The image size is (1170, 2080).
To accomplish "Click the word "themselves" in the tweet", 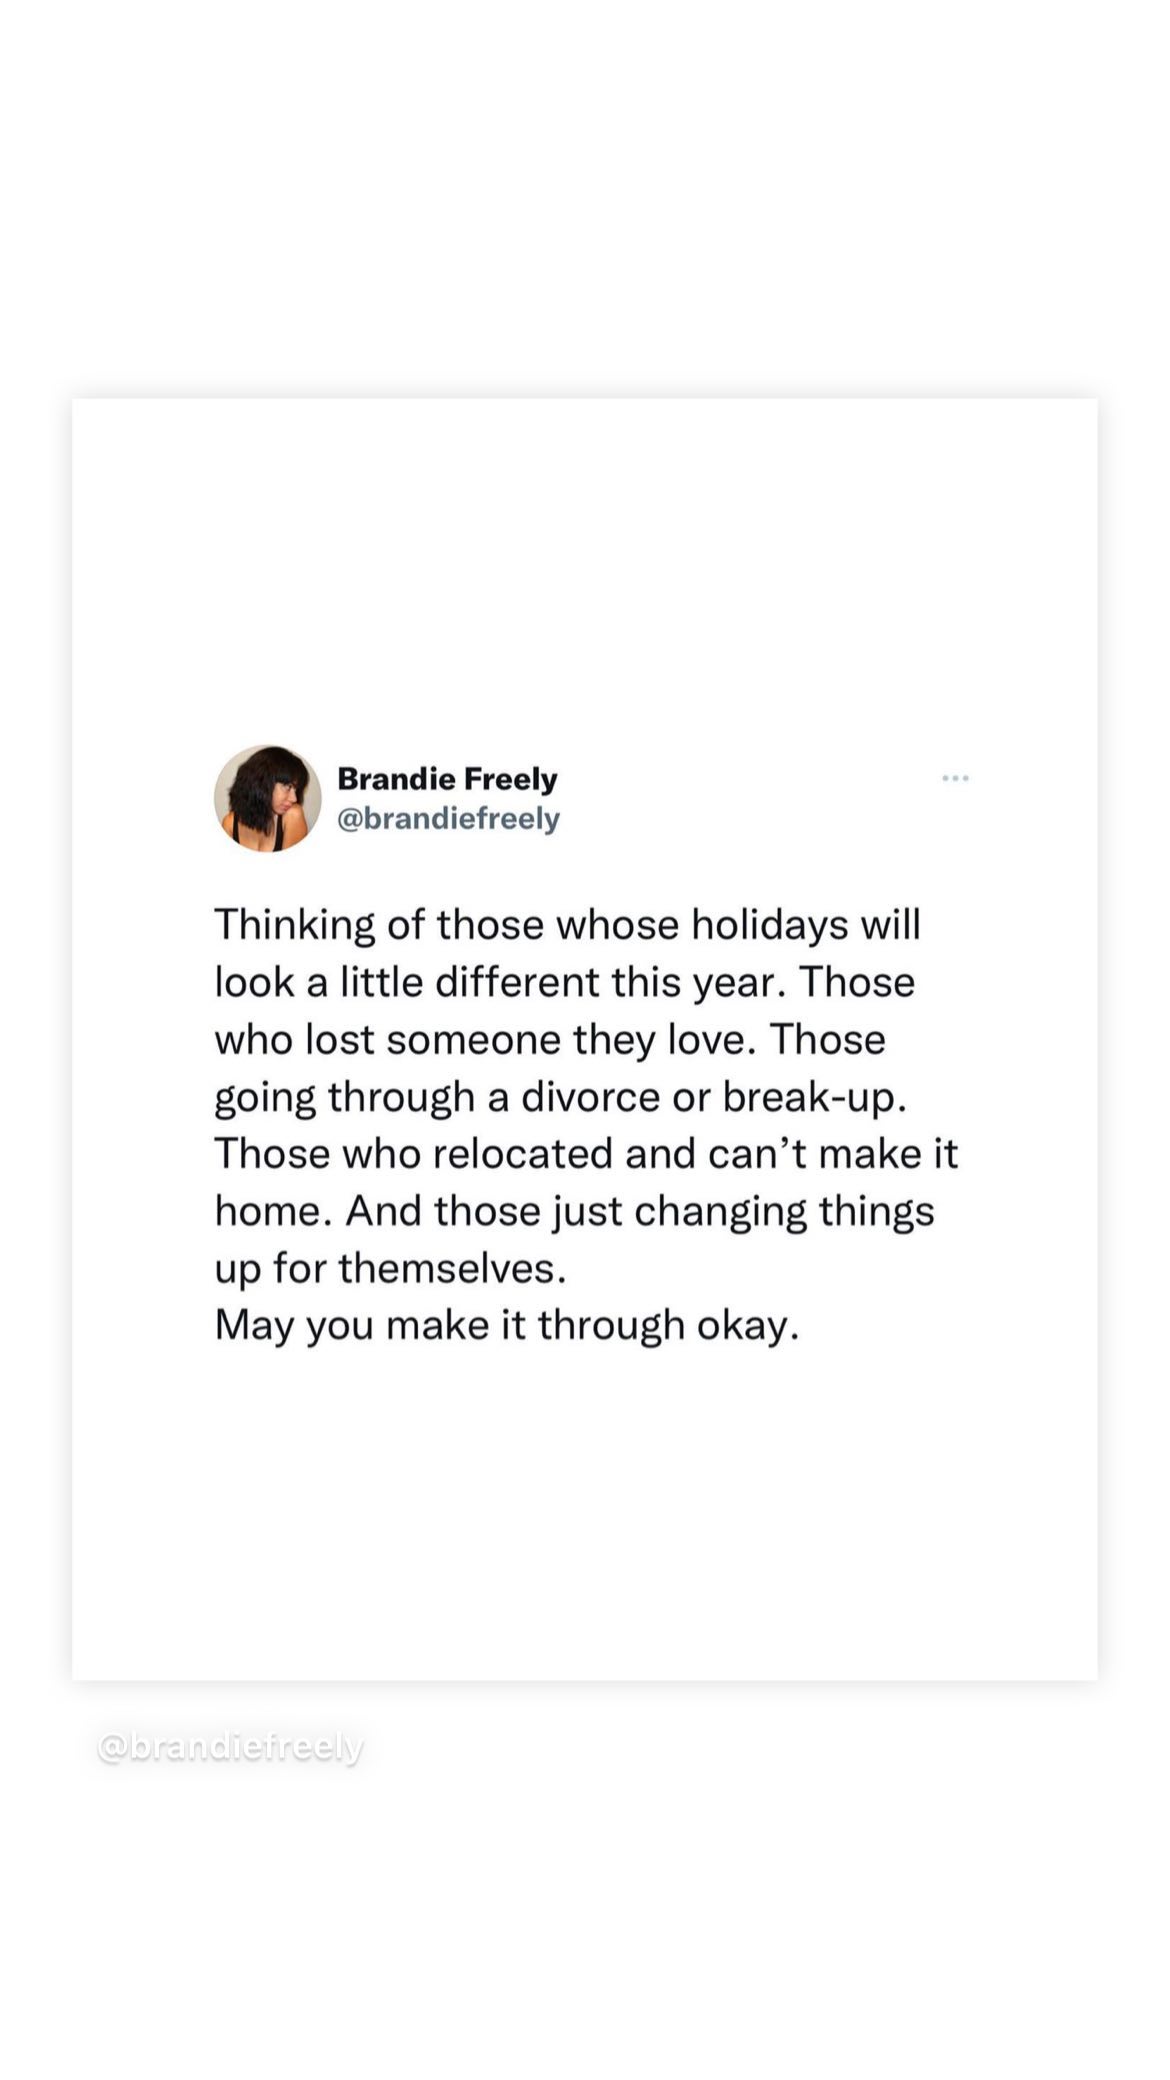I will click(446, 1268).
